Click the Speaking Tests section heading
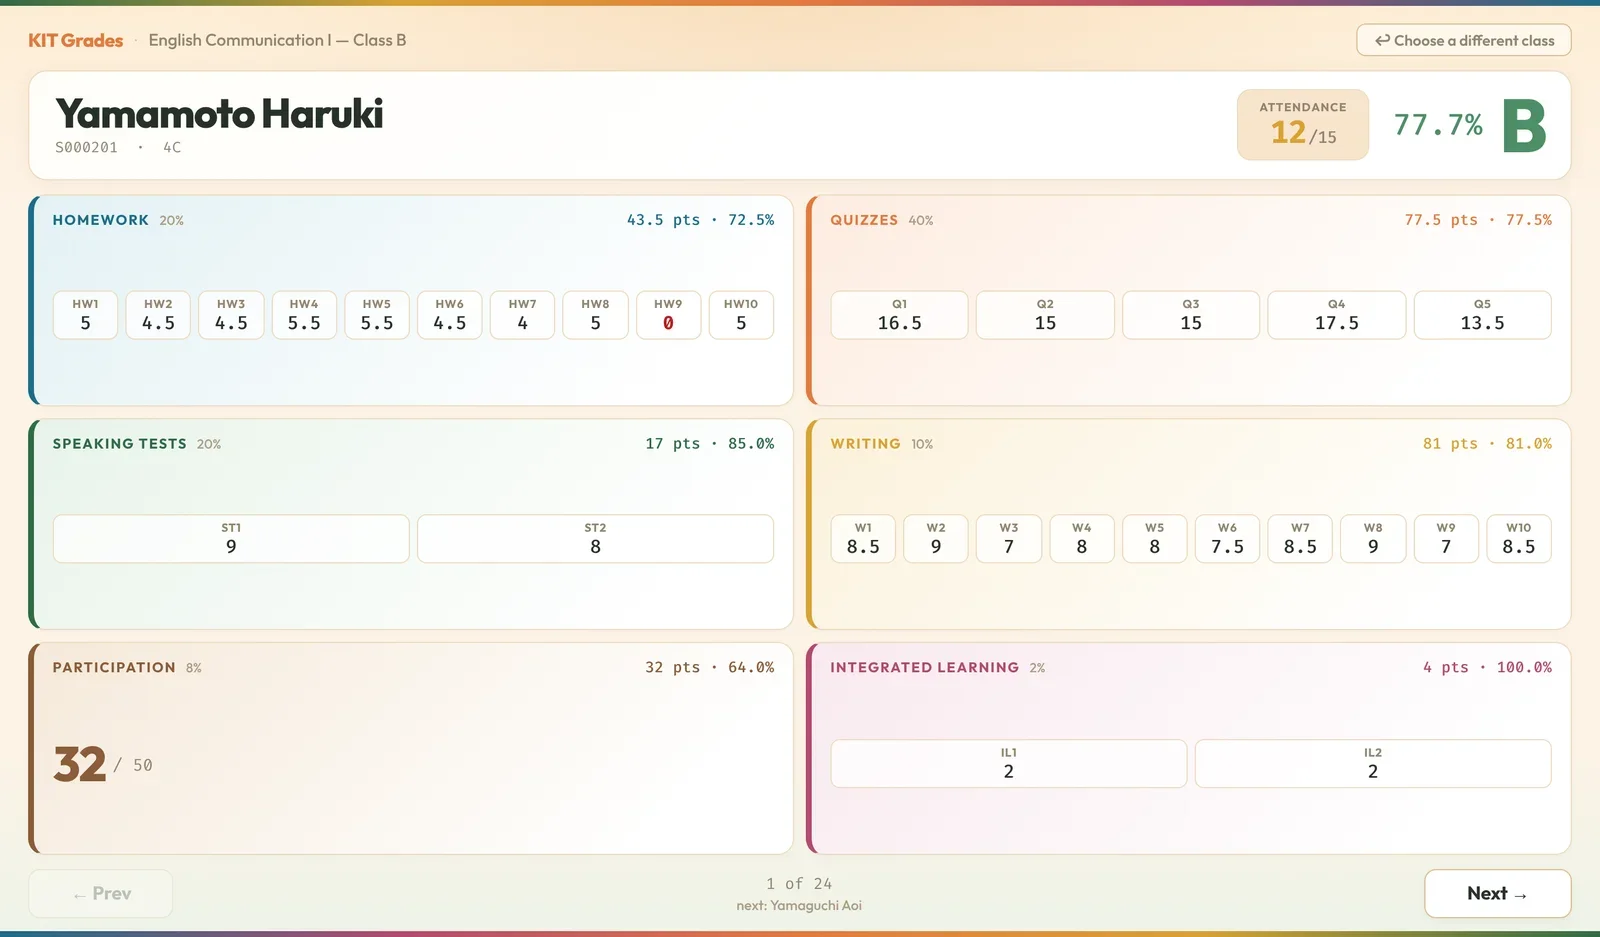 pyautogui.click(x=120, y=444)
